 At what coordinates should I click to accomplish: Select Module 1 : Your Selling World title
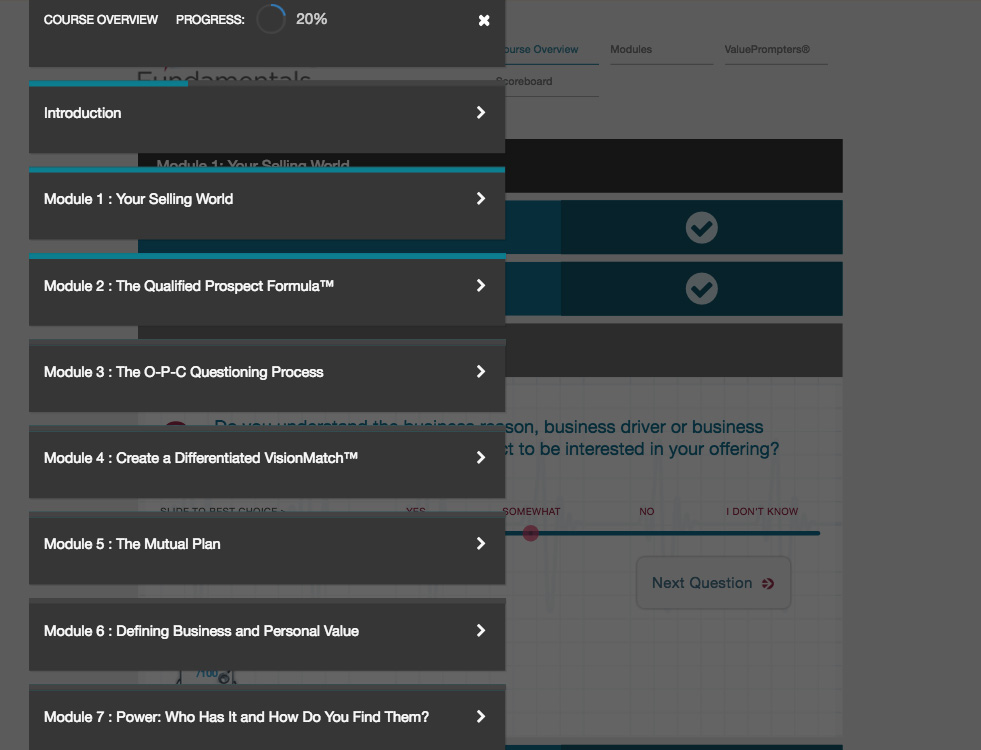coord(138,199)
